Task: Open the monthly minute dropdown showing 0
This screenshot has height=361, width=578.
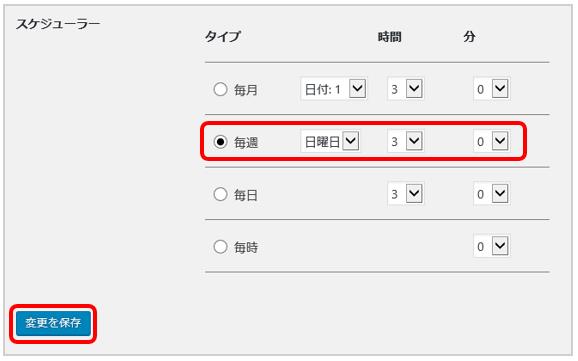Action: [492, 89]
